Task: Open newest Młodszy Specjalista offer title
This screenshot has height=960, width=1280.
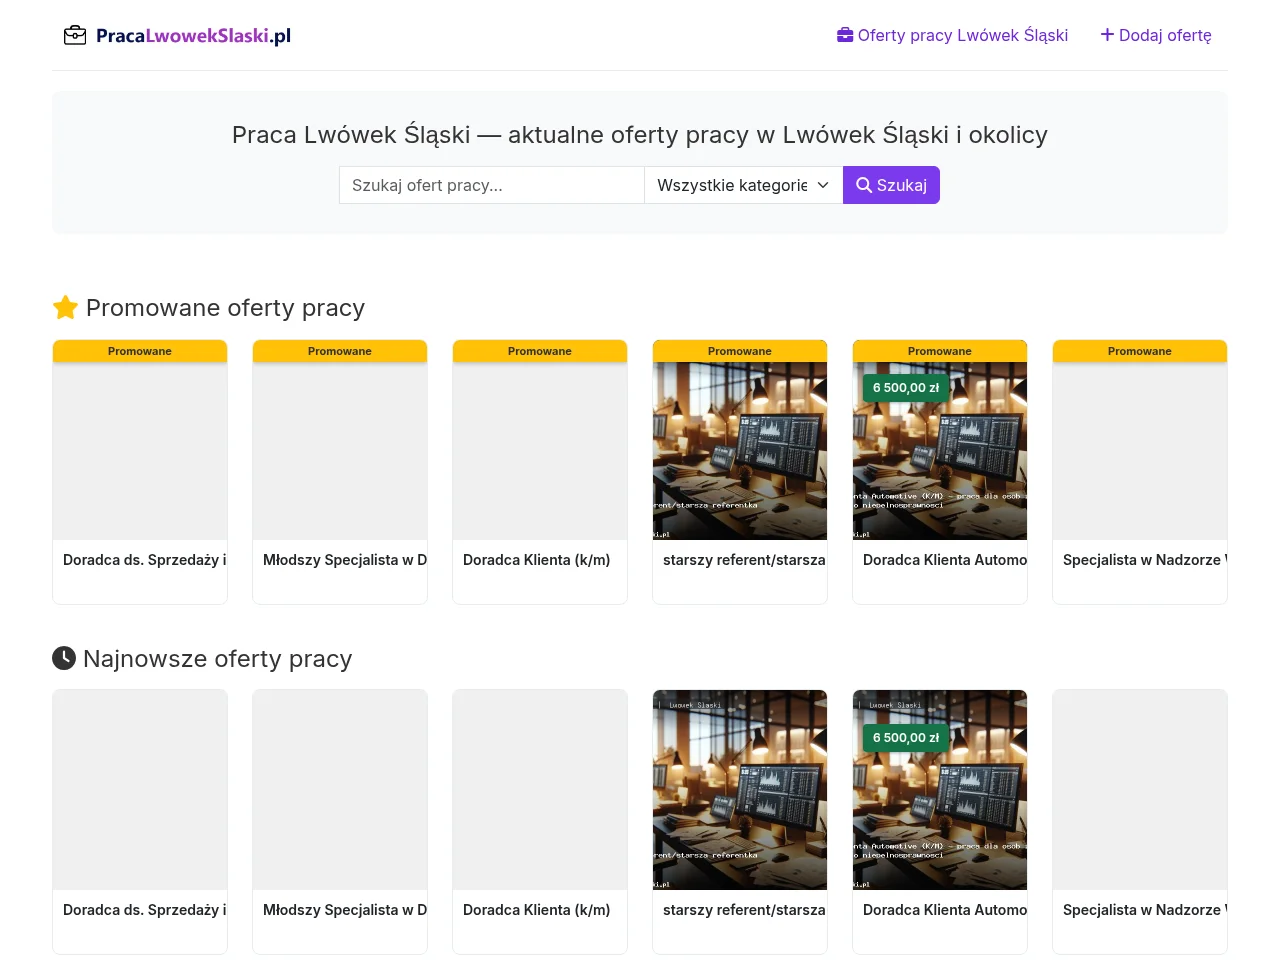Action: tap(345, 910)
